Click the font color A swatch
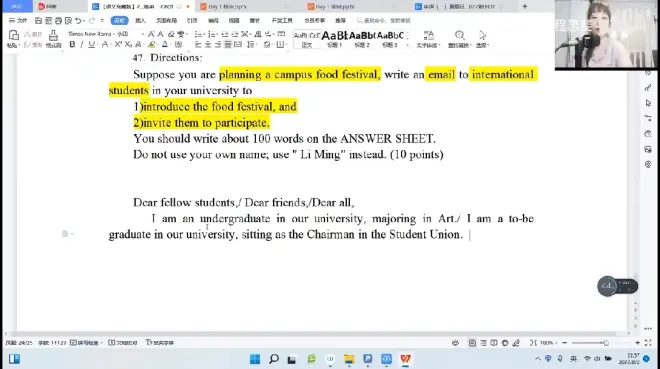660x369 pixels. pyautogui.click(x=165, y=44)
